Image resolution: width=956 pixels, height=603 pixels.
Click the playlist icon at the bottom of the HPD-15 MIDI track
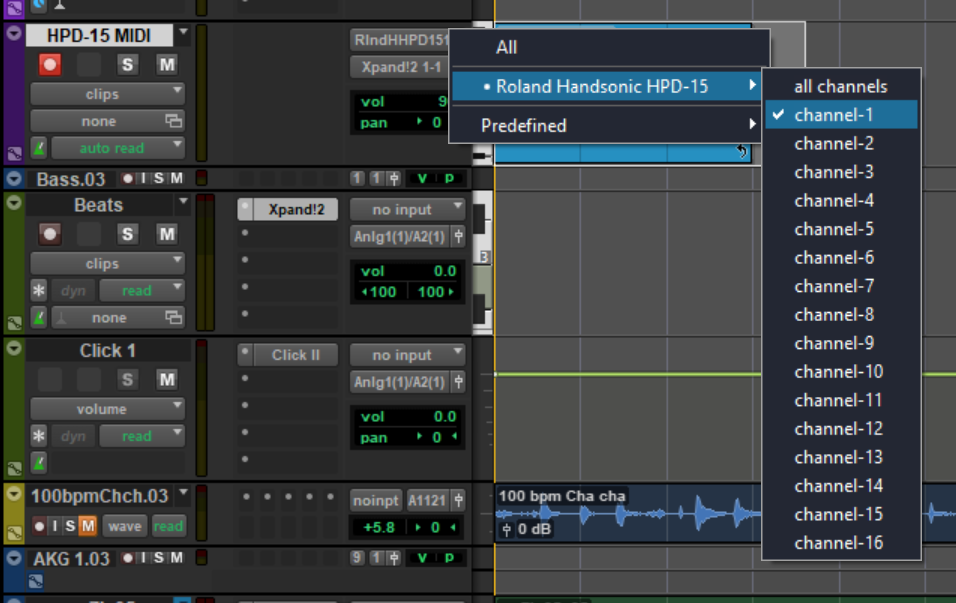pos(15,154)
